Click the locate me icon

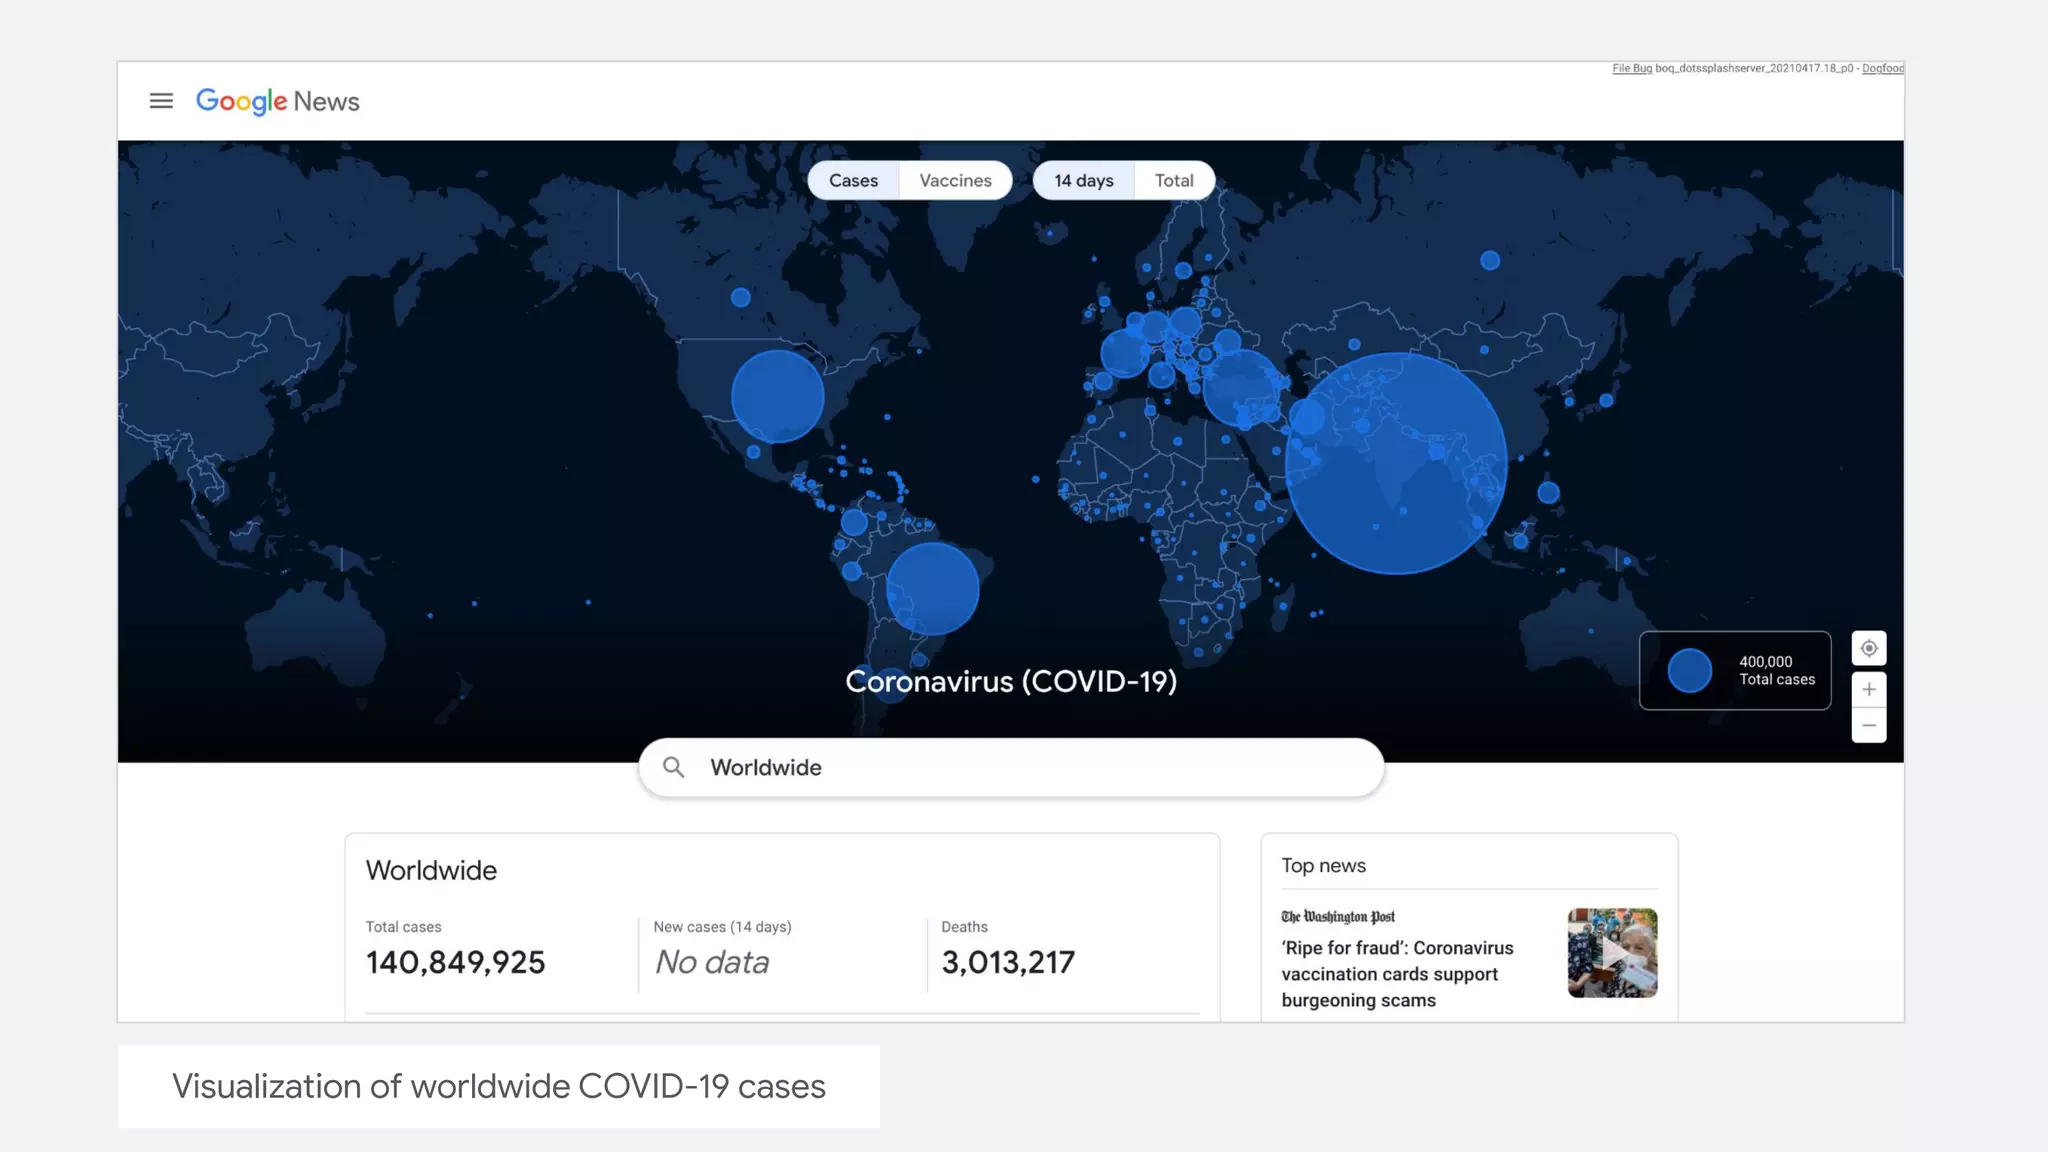point(1869,649)
